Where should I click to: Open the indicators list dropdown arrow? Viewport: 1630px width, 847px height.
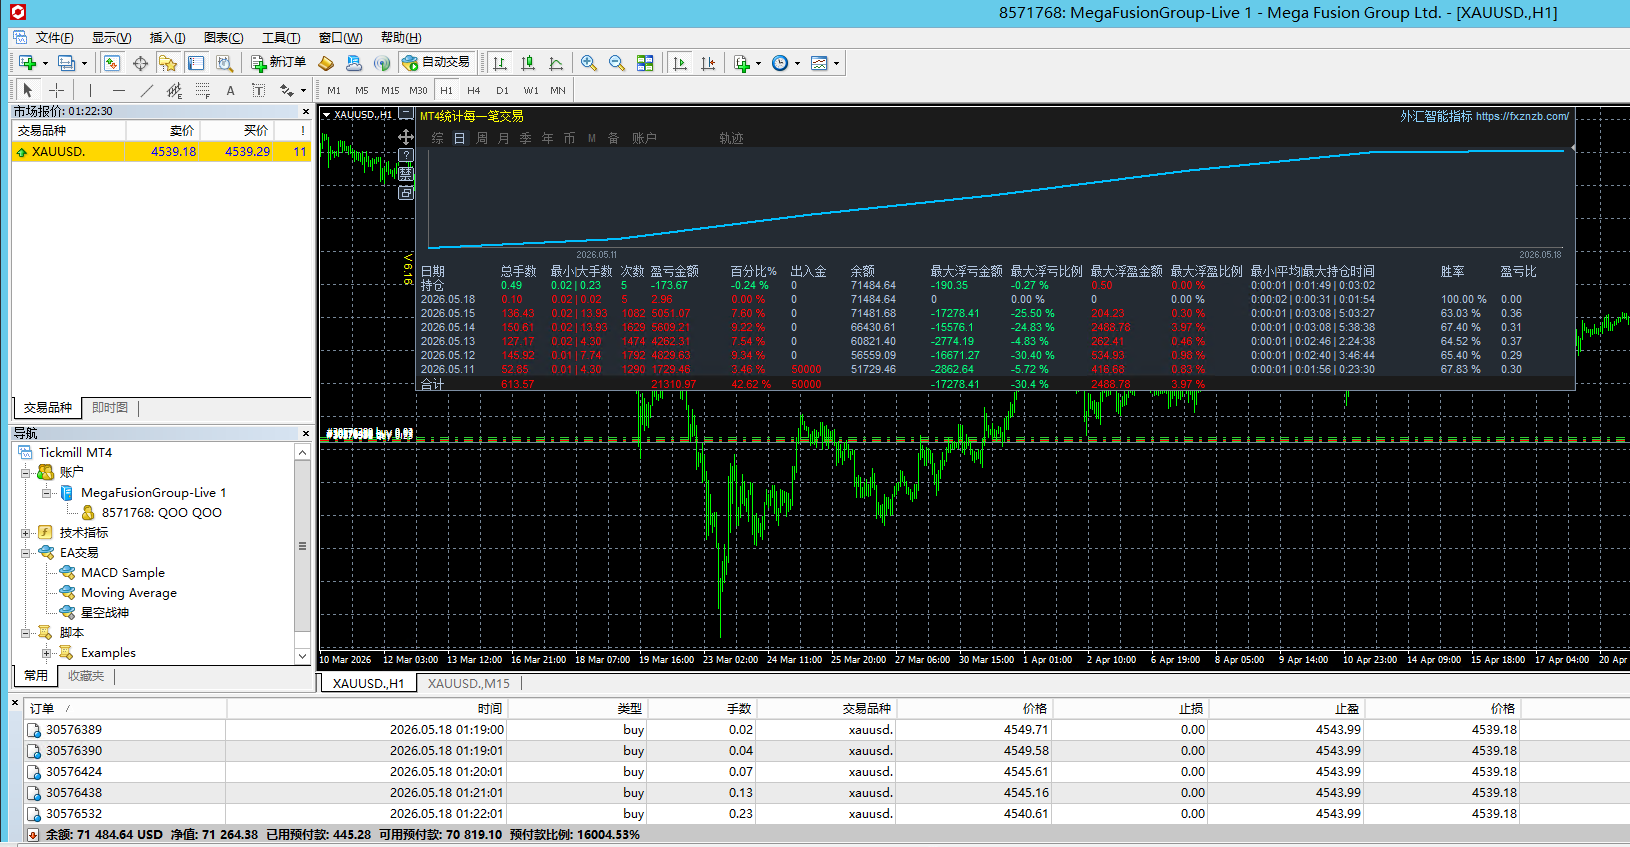pos(758,64)
